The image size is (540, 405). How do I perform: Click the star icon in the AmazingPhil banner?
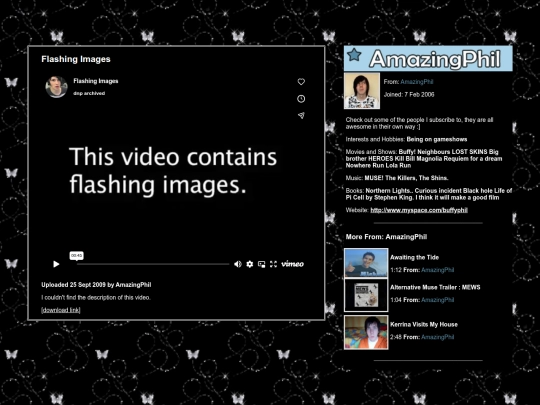click(x=354, y=55)
